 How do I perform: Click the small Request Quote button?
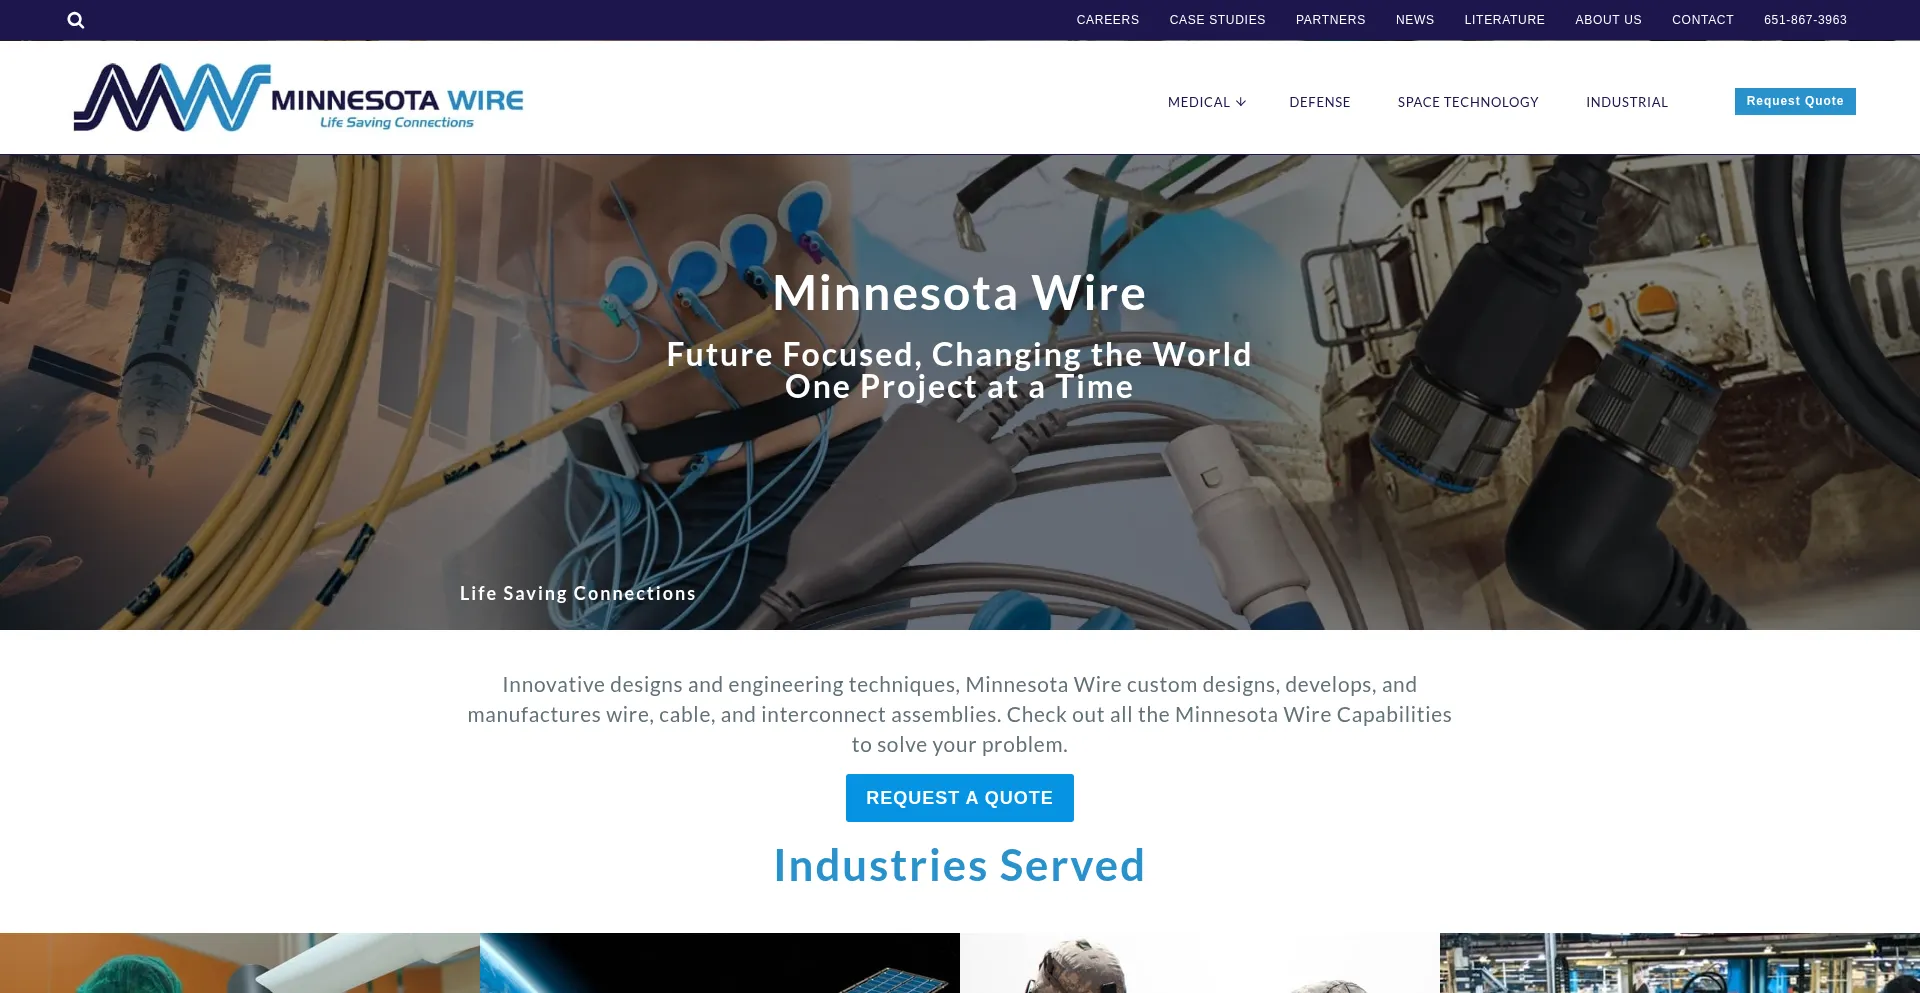(x=1795, y=101)
